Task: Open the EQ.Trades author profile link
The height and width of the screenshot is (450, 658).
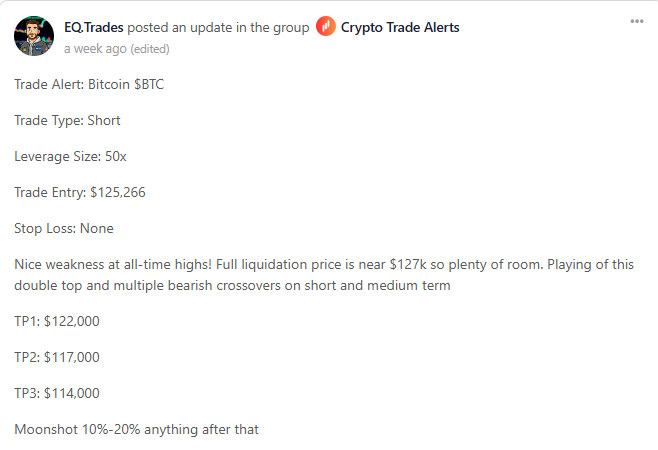Action: pos(93,27)
